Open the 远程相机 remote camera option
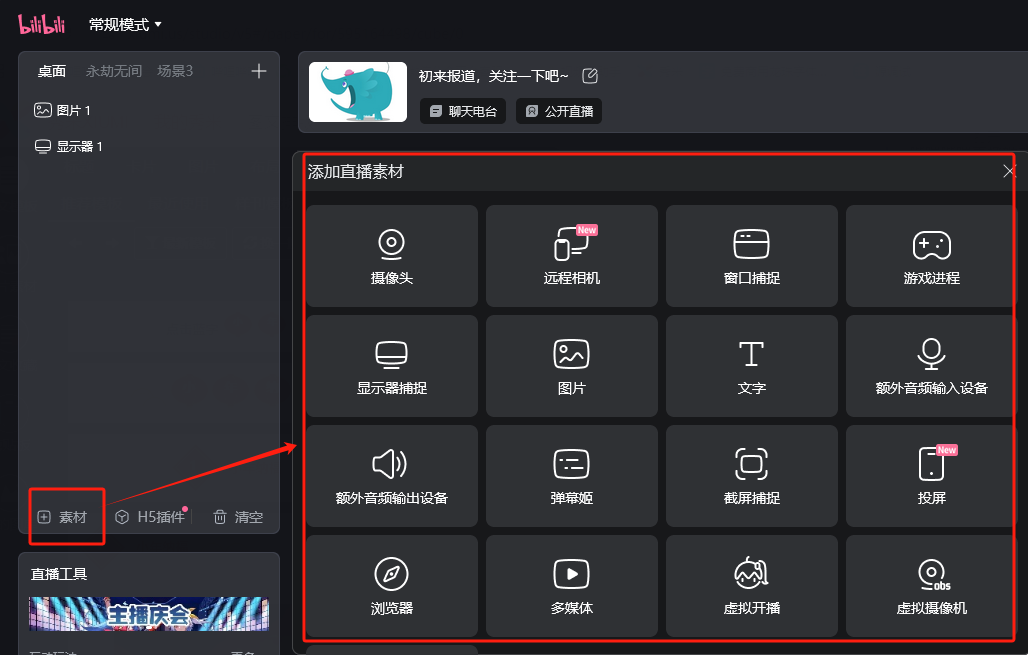 pyautogui.click(x=571, y=255)
